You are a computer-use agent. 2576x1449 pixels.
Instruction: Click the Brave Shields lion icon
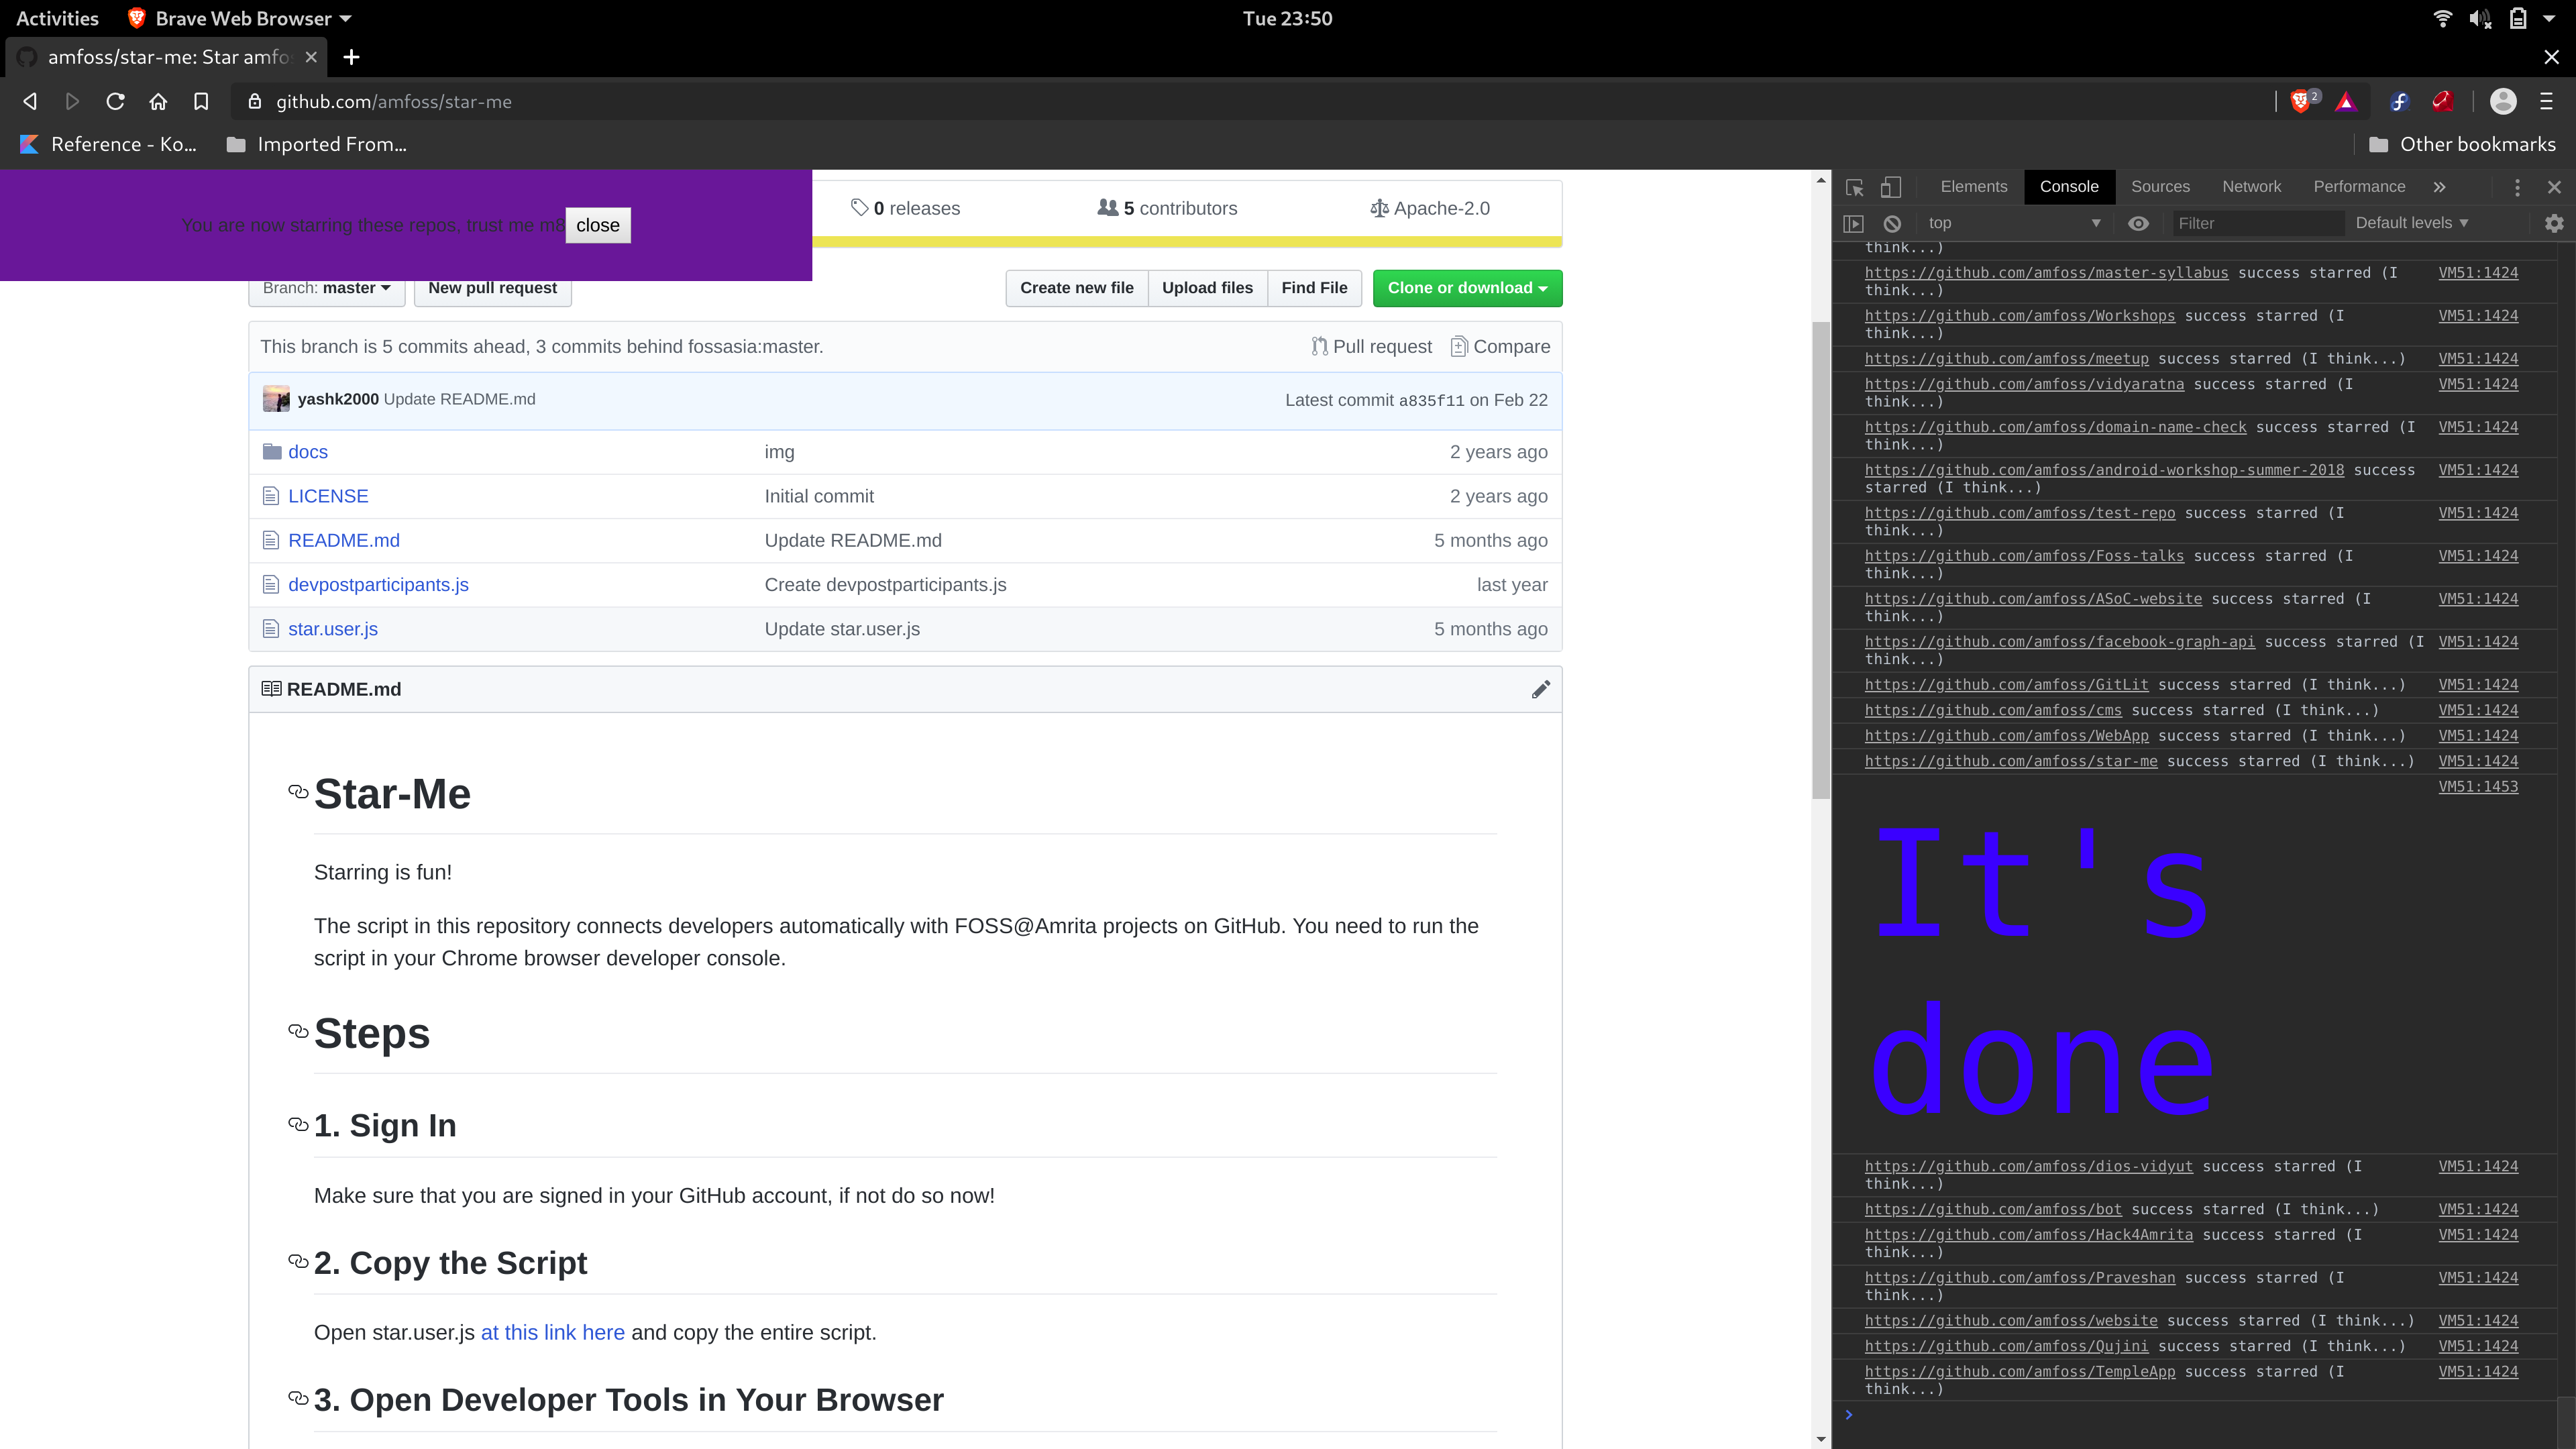pos(2300,101)
